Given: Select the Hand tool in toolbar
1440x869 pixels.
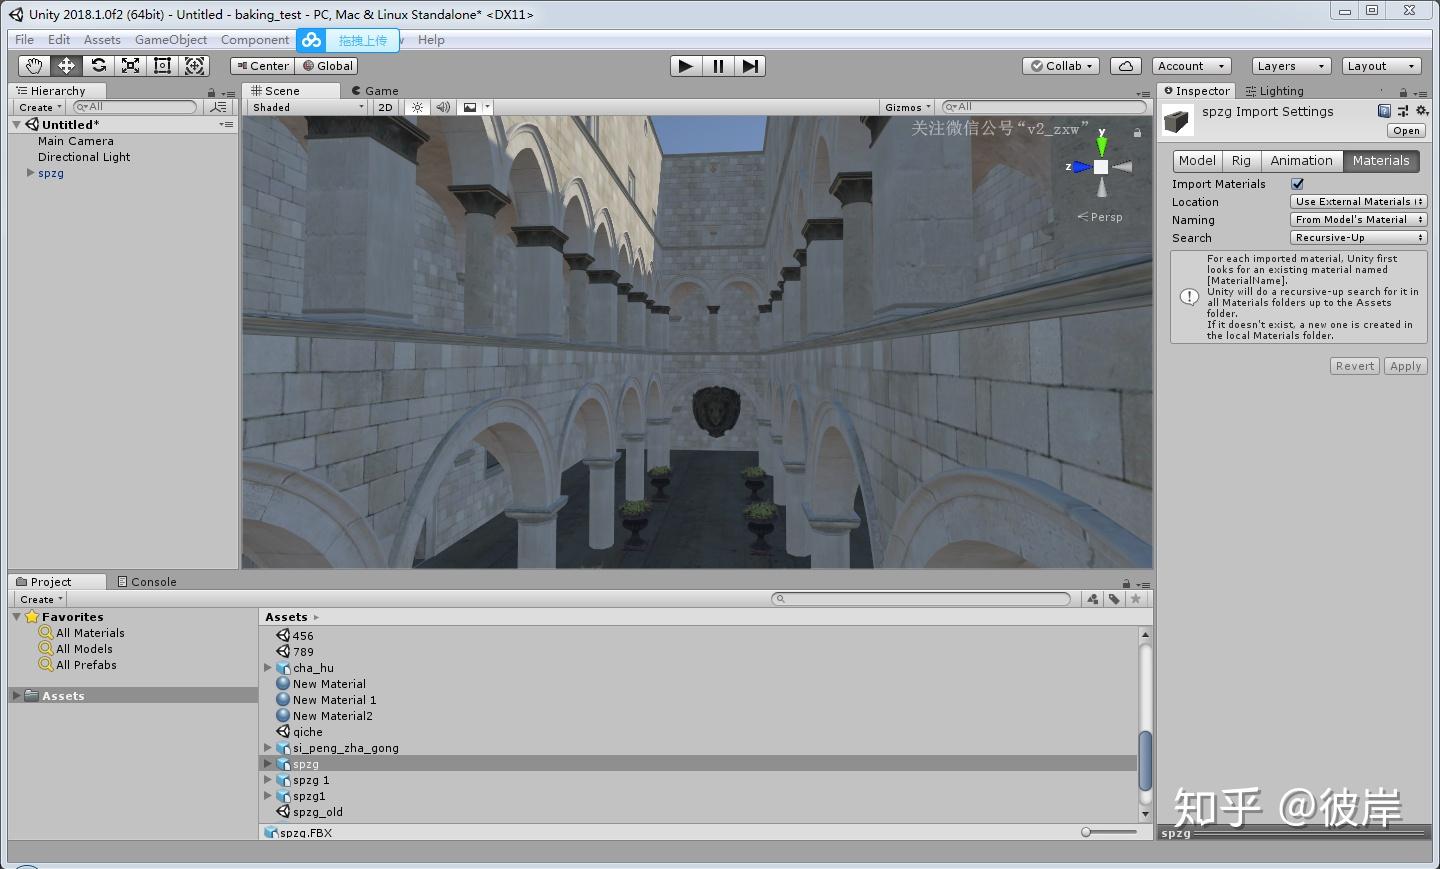Looking at the screenshot, I should (x=34, y=66).
